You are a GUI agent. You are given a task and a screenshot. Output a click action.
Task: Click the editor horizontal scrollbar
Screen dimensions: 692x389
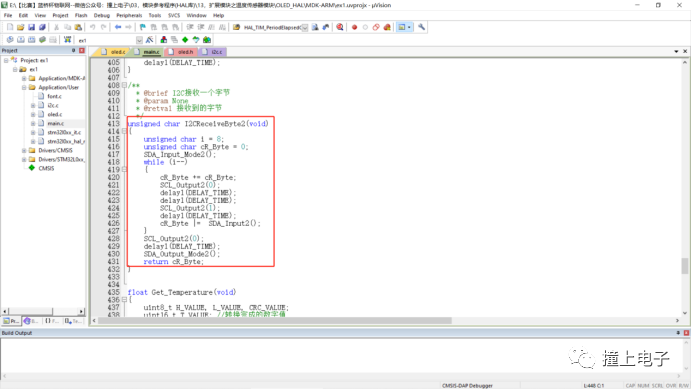pyautogui.click(x=275, y=321)
